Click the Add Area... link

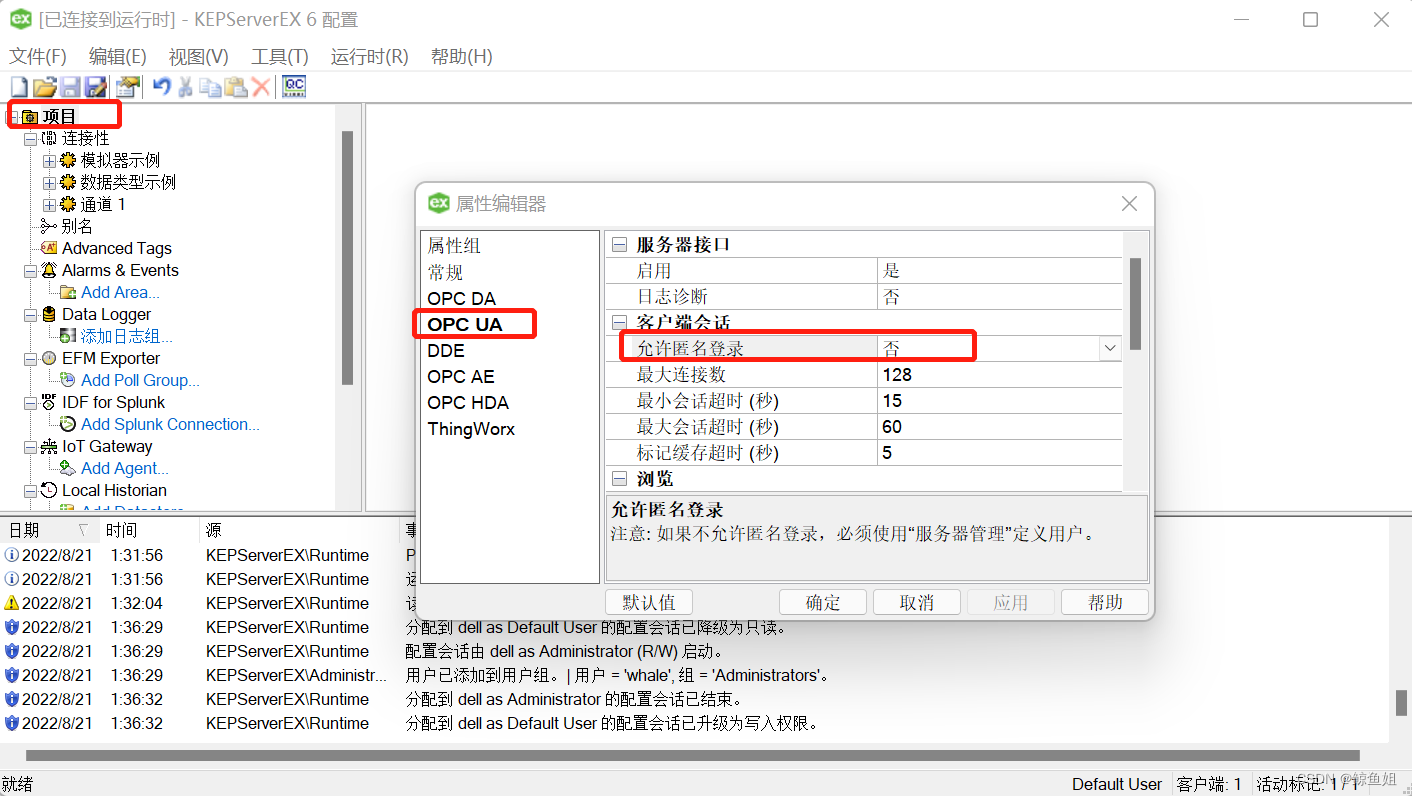(120, 292)
